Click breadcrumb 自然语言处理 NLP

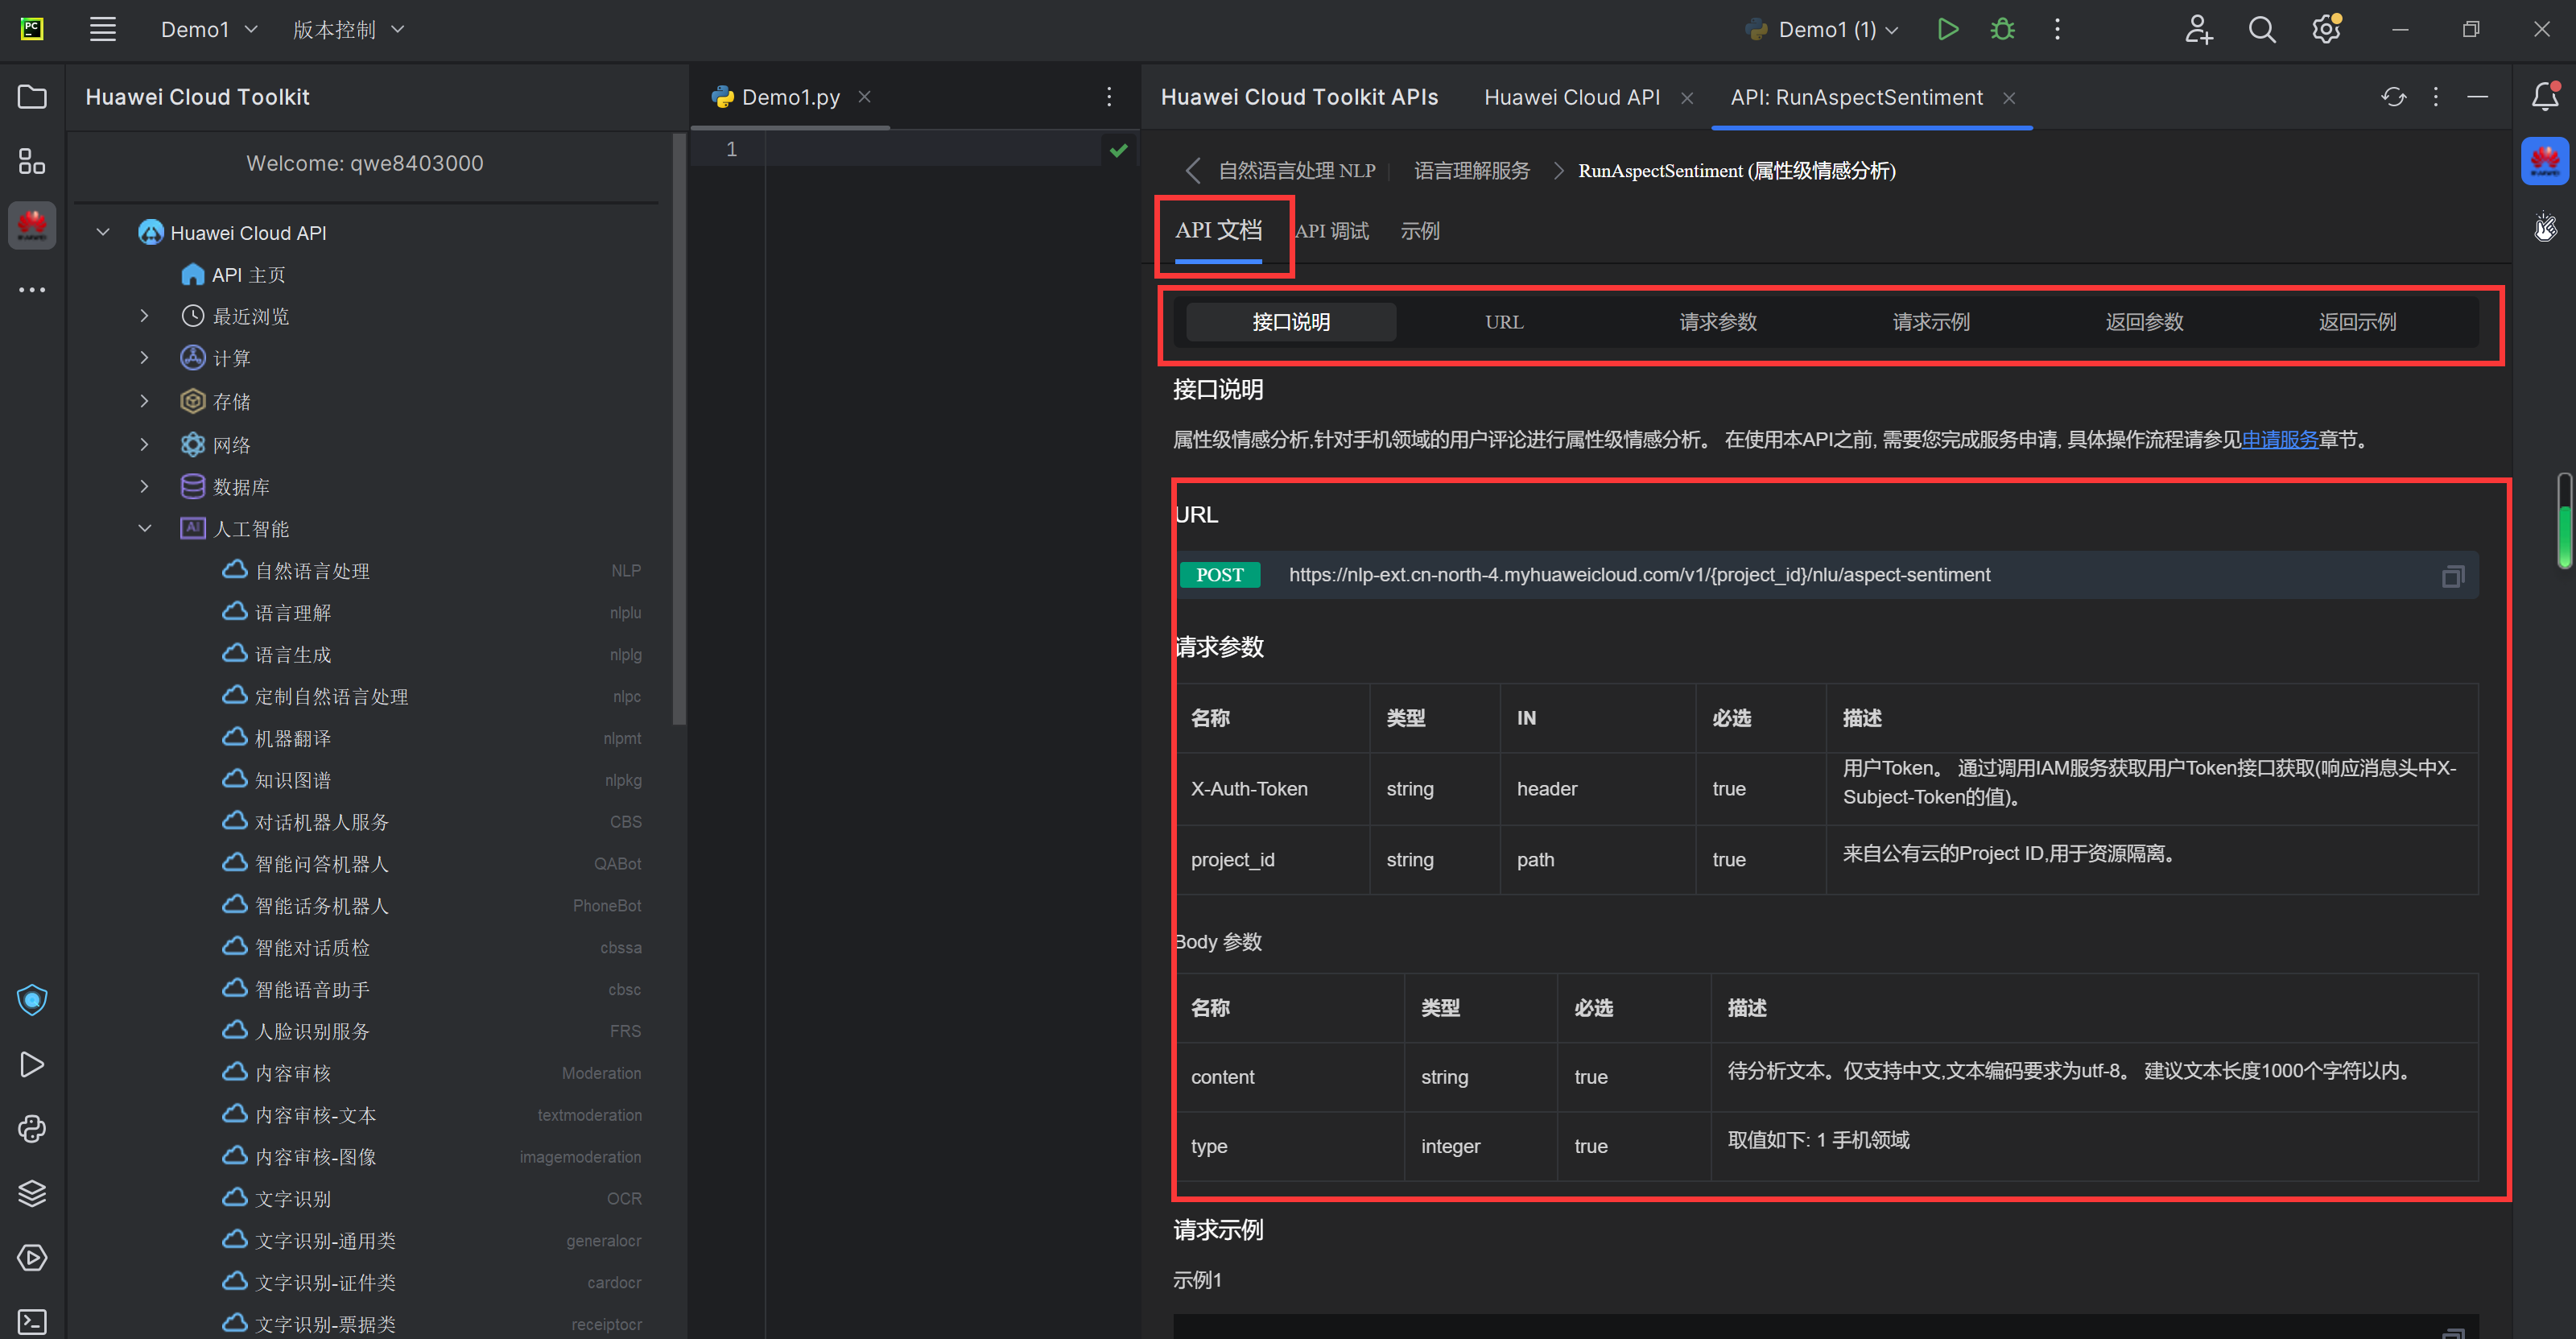pyautogui.click(x=1297, y=171)
